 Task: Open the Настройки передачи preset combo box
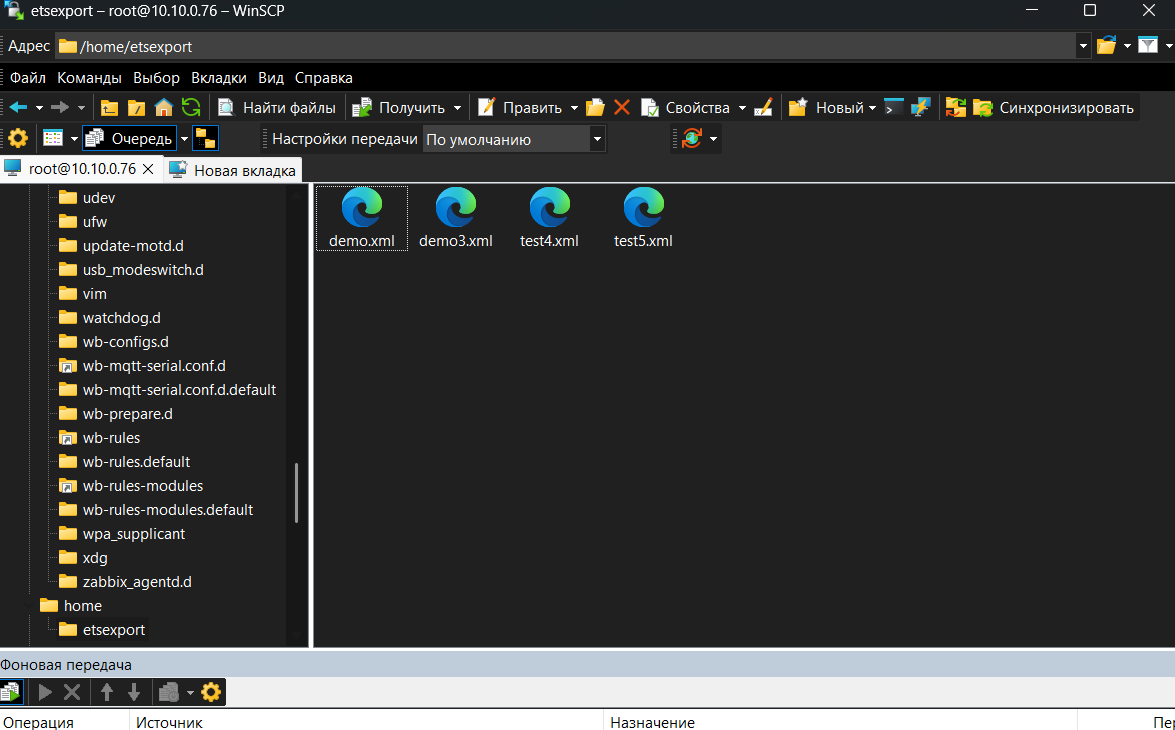pyautogui.click(x=514, y=139)
